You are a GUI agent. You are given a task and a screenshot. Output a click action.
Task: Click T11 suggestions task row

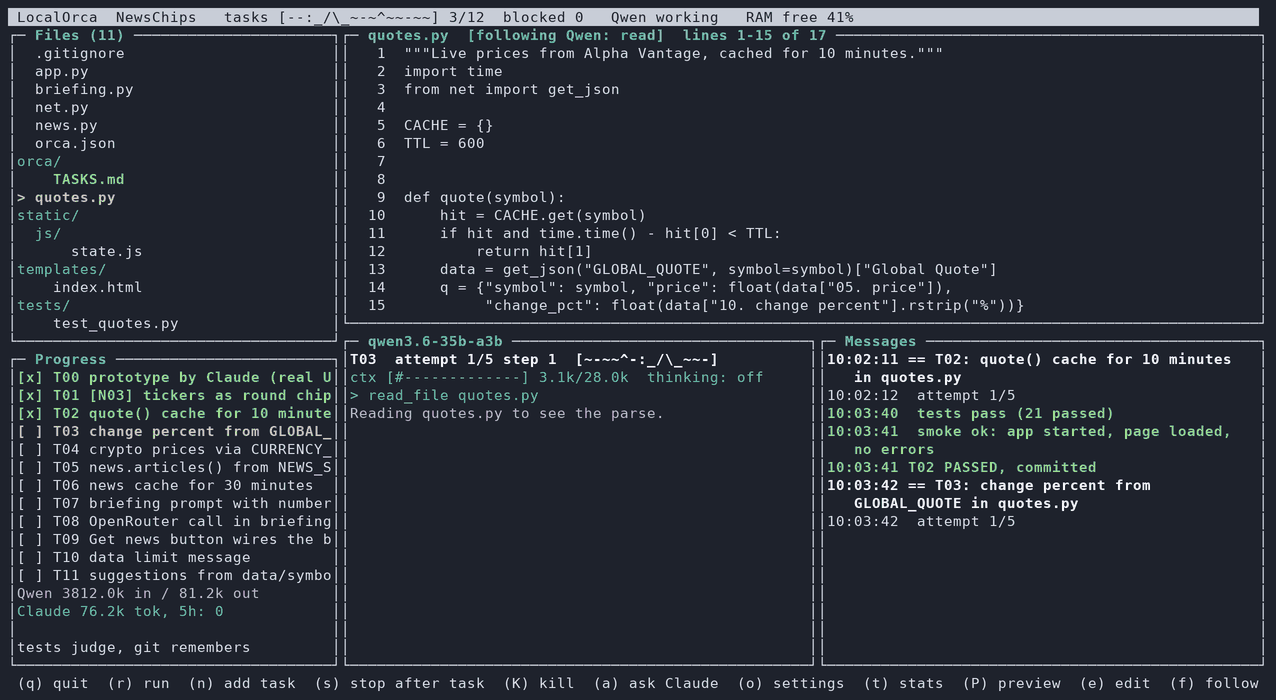(x=174, y=575)
